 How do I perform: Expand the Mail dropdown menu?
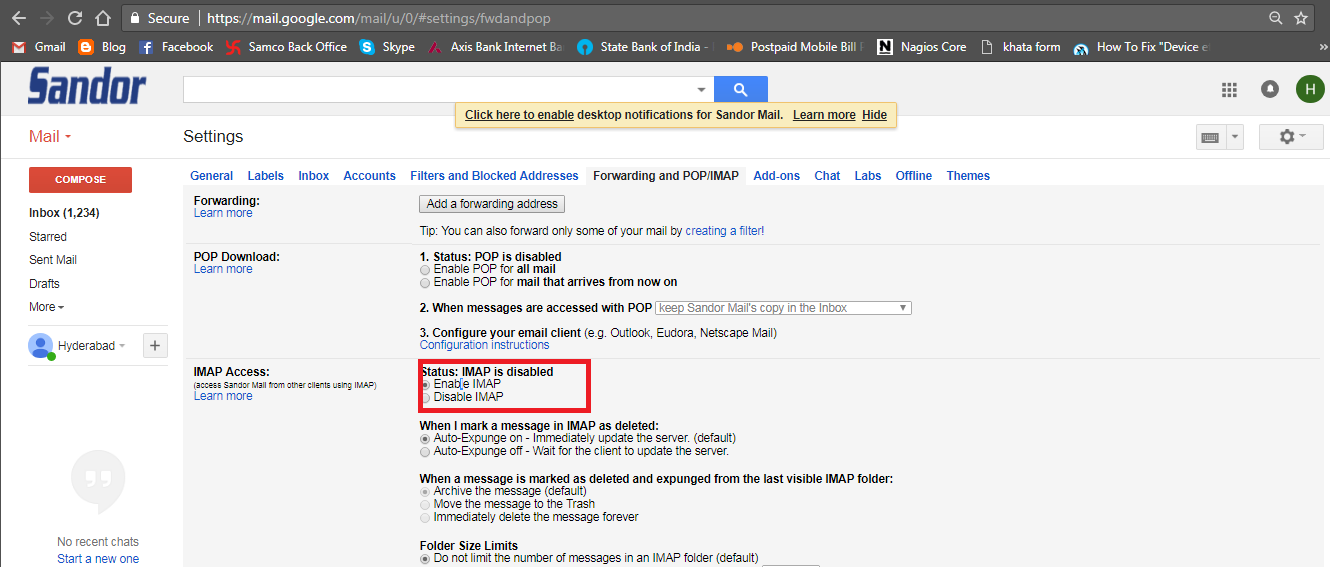[x=50, y=137]
